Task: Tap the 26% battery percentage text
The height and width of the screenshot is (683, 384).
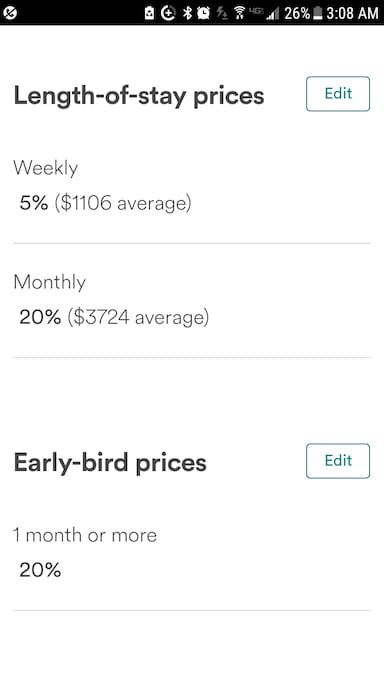Action: 297,13
